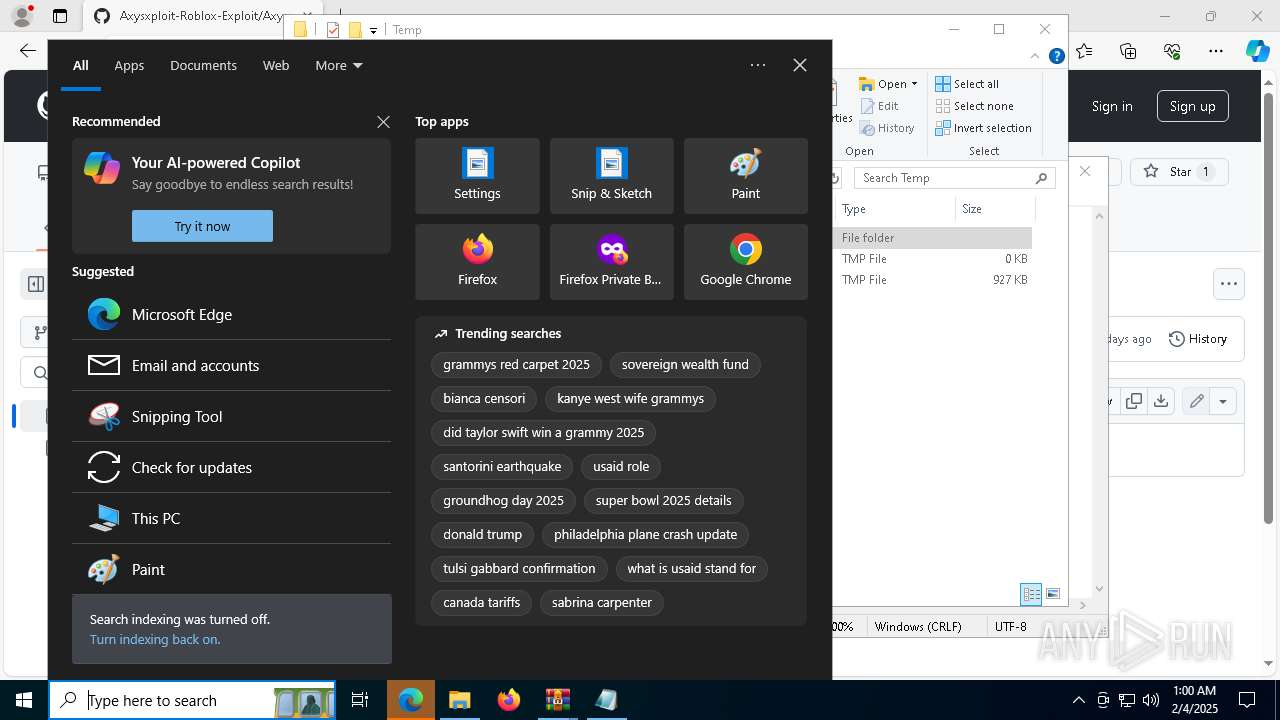Open Firefox from the taskbar
The image size is (1280, 720).
tap(508, 700)
